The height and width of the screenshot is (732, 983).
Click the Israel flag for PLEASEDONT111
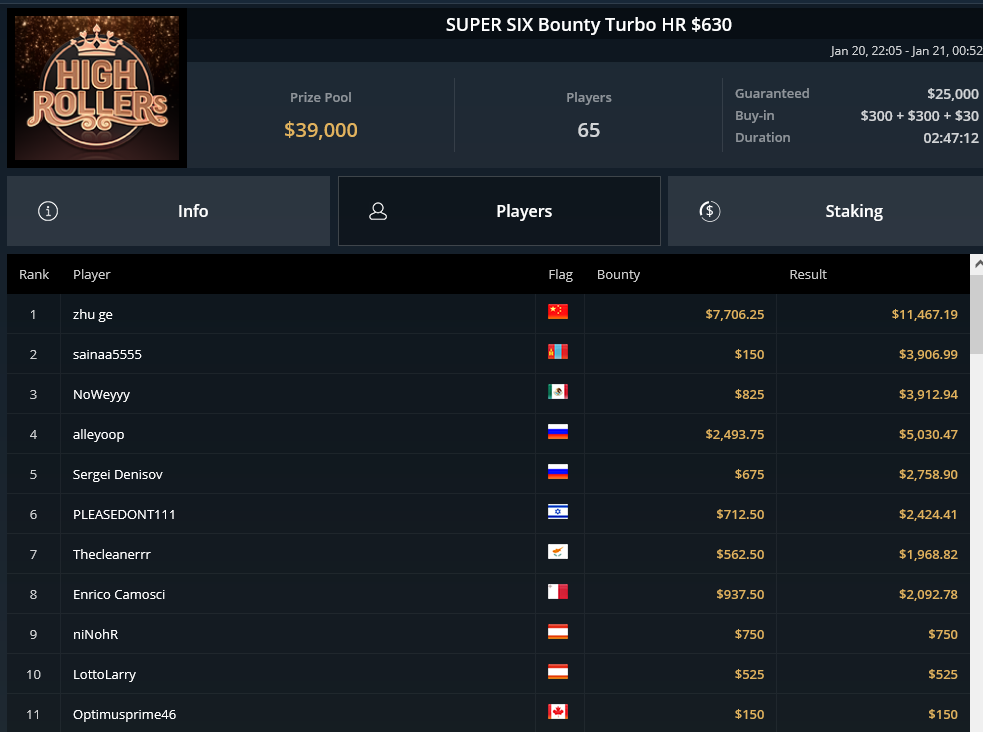click(558, 512)
